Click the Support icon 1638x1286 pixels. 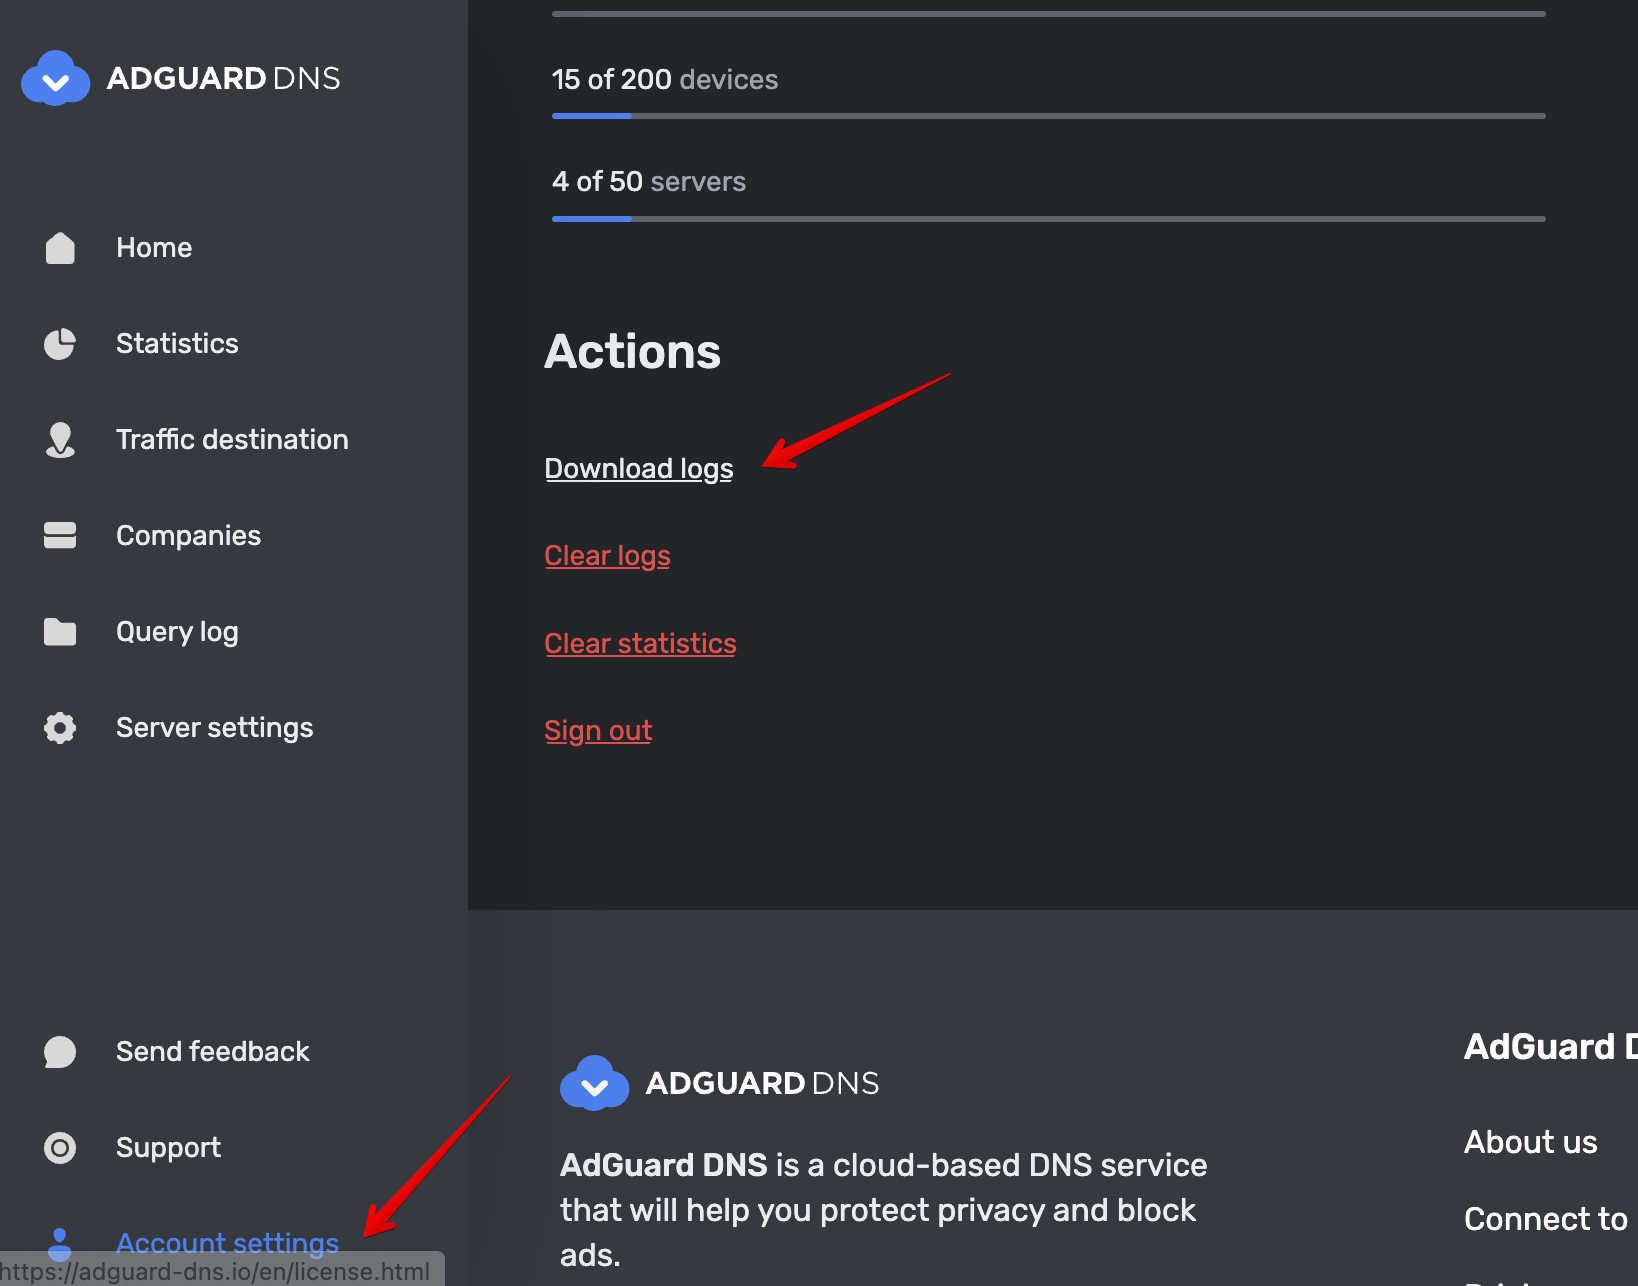click(x=59, y=1147)
